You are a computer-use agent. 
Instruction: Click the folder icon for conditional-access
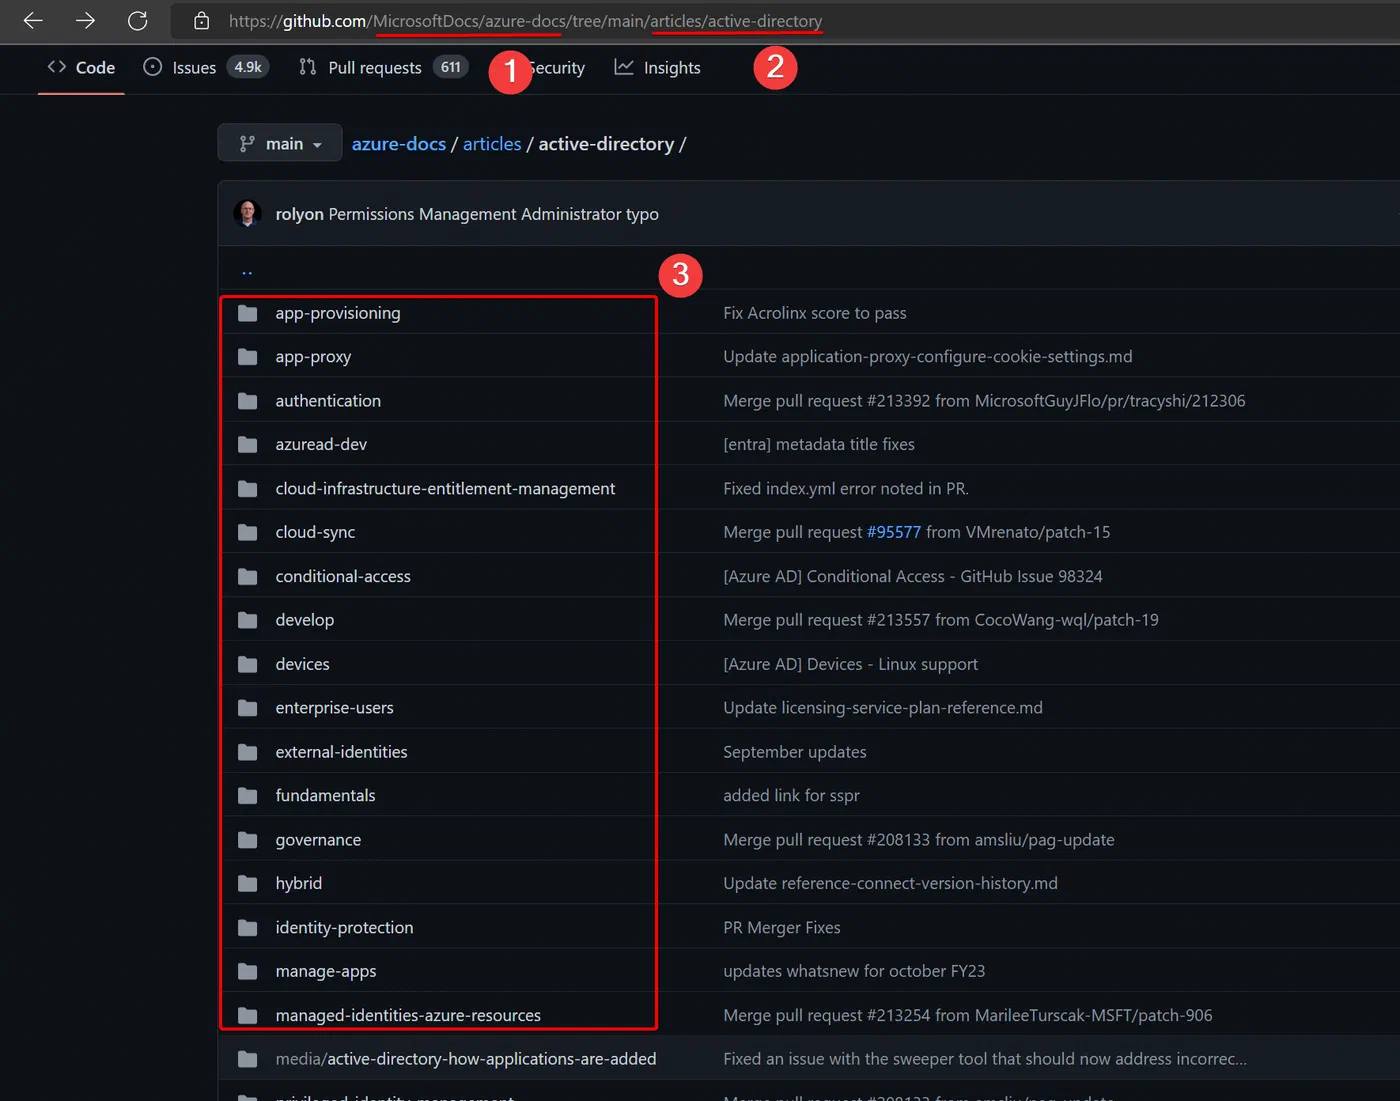pyautogui.click(x=247, y=577)
